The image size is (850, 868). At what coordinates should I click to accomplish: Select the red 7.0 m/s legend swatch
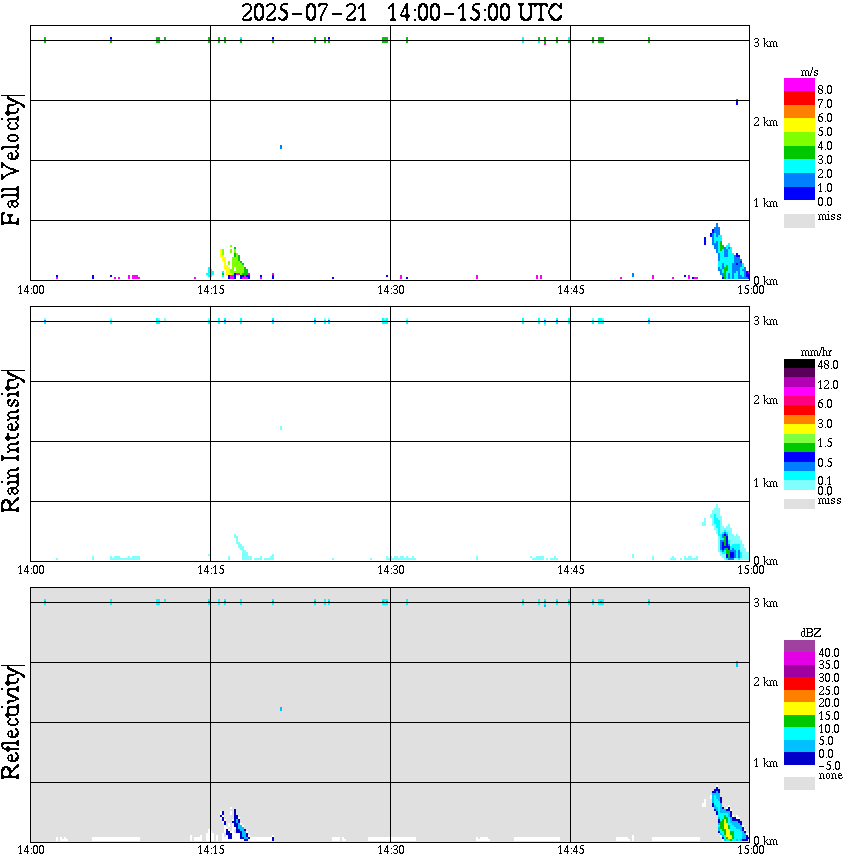(799, 99)
